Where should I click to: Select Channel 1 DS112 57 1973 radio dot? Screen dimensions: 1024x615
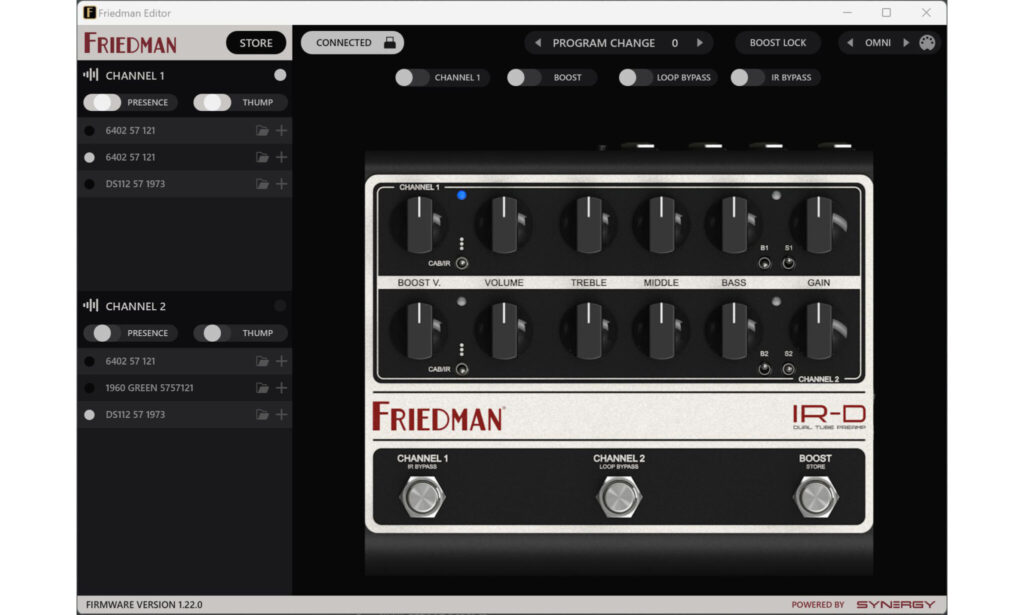(89, 184)
